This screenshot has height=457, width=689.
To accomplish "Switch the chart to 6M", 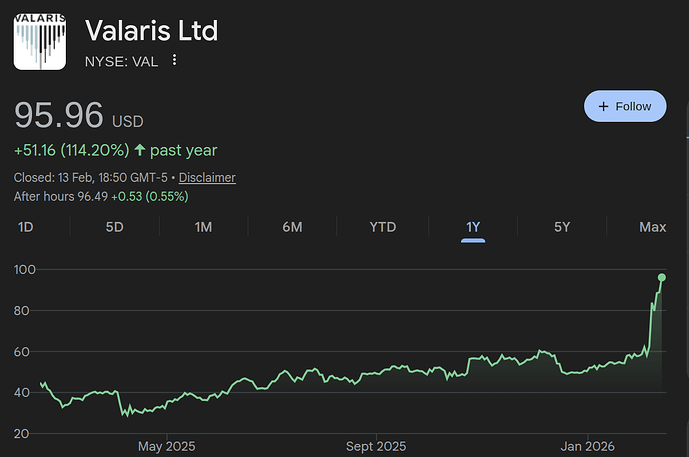I will 292,227.
